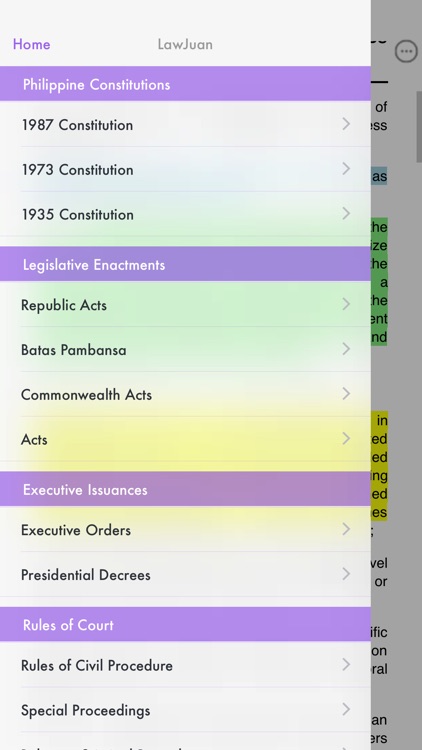Tap the yellow highlighted passage at right
The width and height of the screenshot is (422, 750).
[379, 466]
